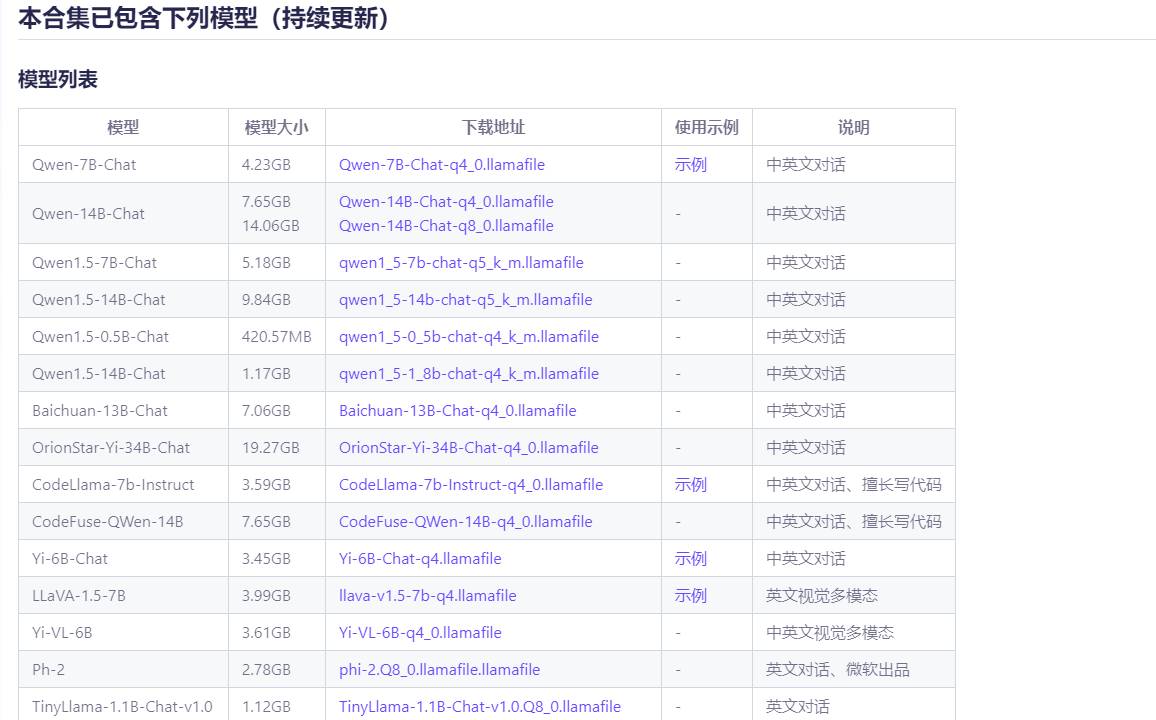Select the 3.99GB size cell
Screen dimensions: 1156x720
click(x=276, y=595)
